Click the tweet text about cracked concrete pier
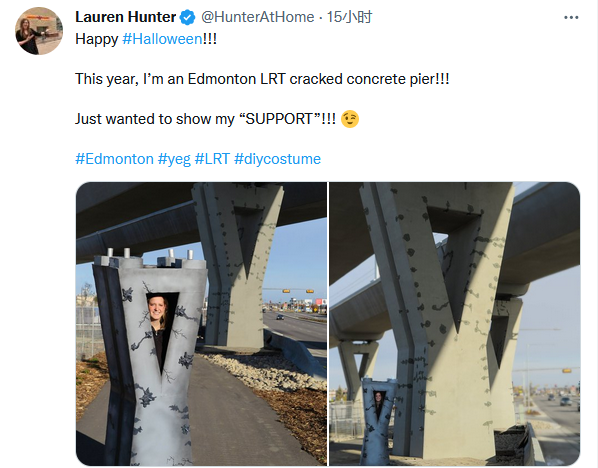The image size is (598, 468). click(262, 79)
